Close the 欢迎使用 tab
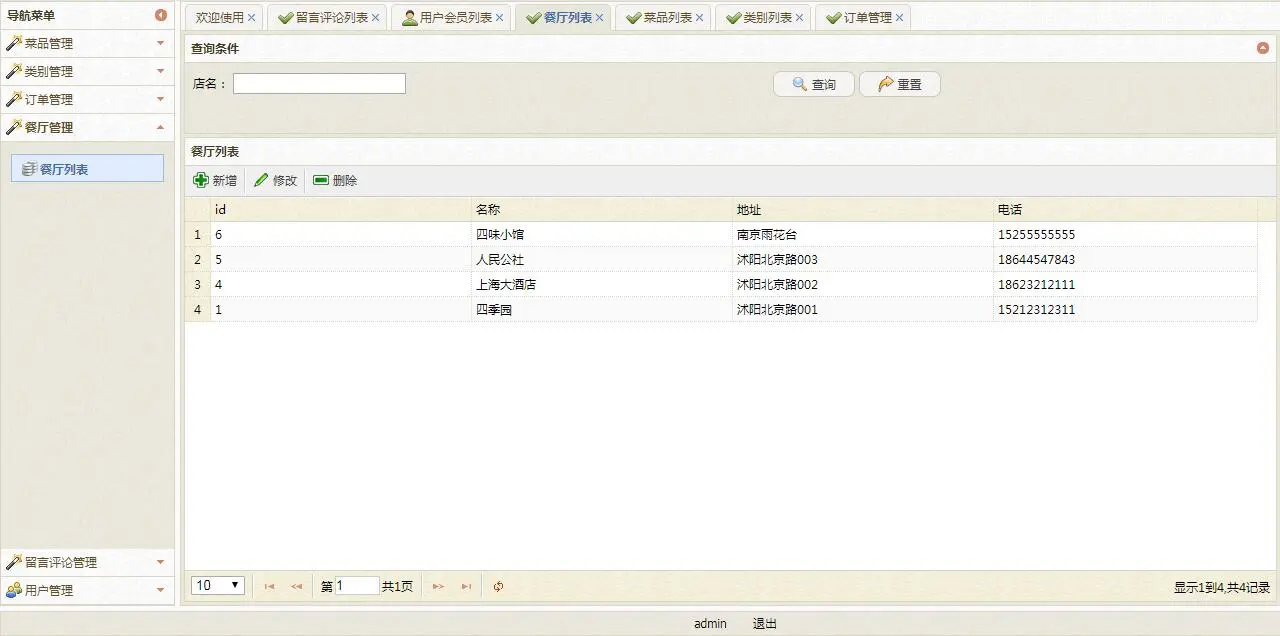 [x=252, y=18]
